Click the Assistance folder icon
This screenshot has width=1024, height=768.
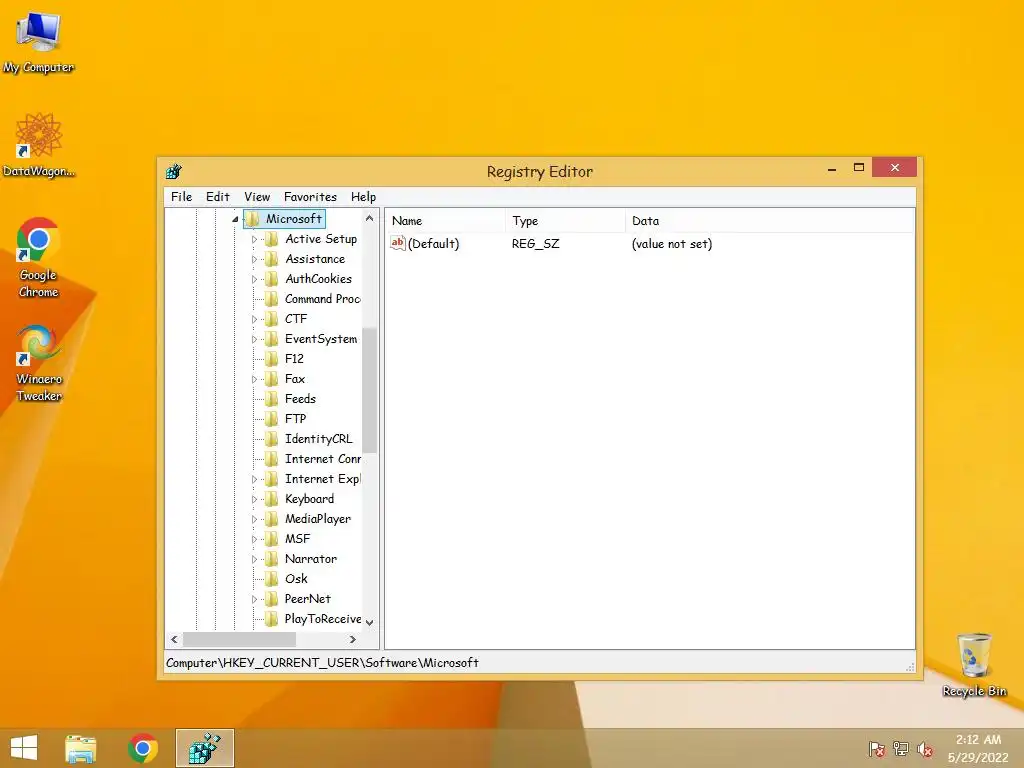pyautogui.click(x=272, y=259)
